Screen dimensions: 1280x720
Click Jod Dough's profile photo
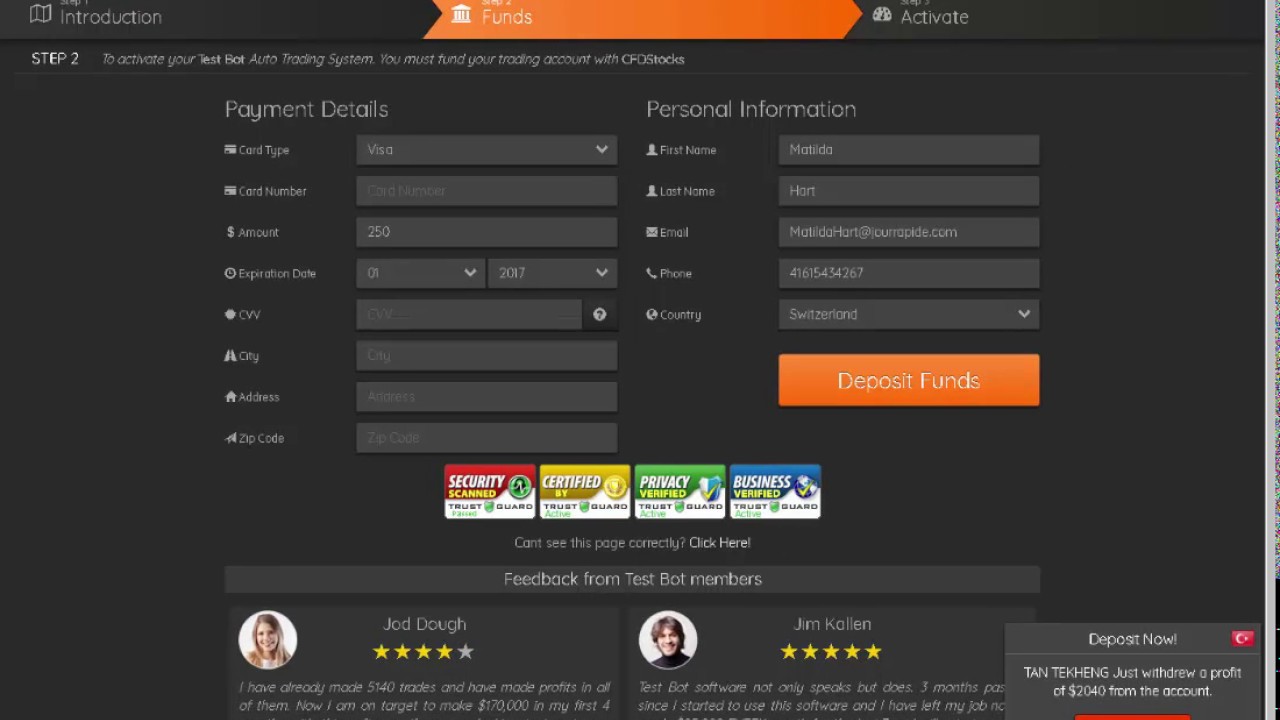pyautogui.click(x=267, y=640)
